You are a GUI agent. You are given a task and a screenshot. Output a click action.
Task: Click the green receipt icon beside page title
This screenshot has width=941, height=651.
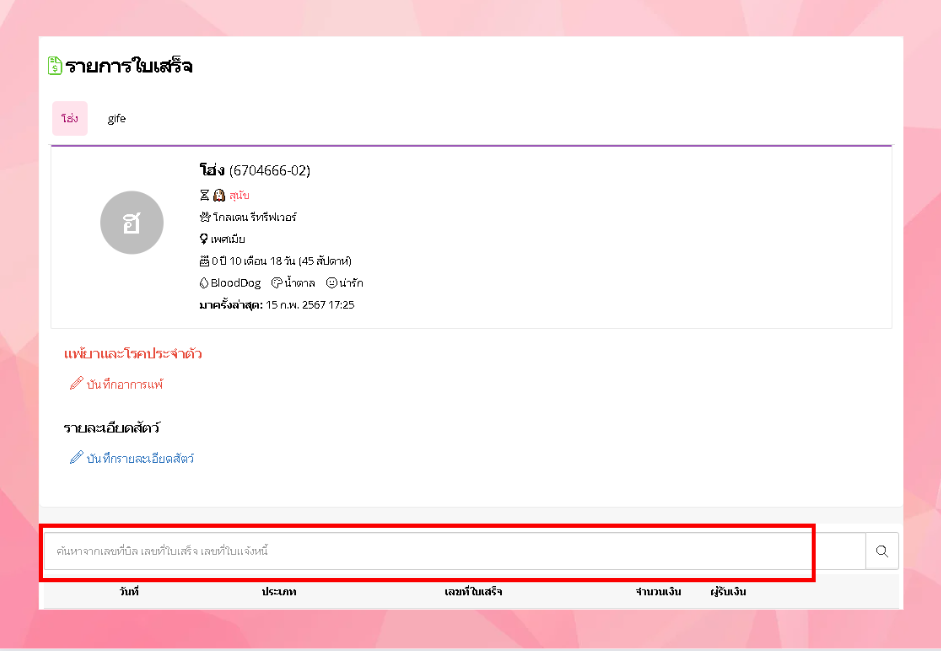pos(55,65)
